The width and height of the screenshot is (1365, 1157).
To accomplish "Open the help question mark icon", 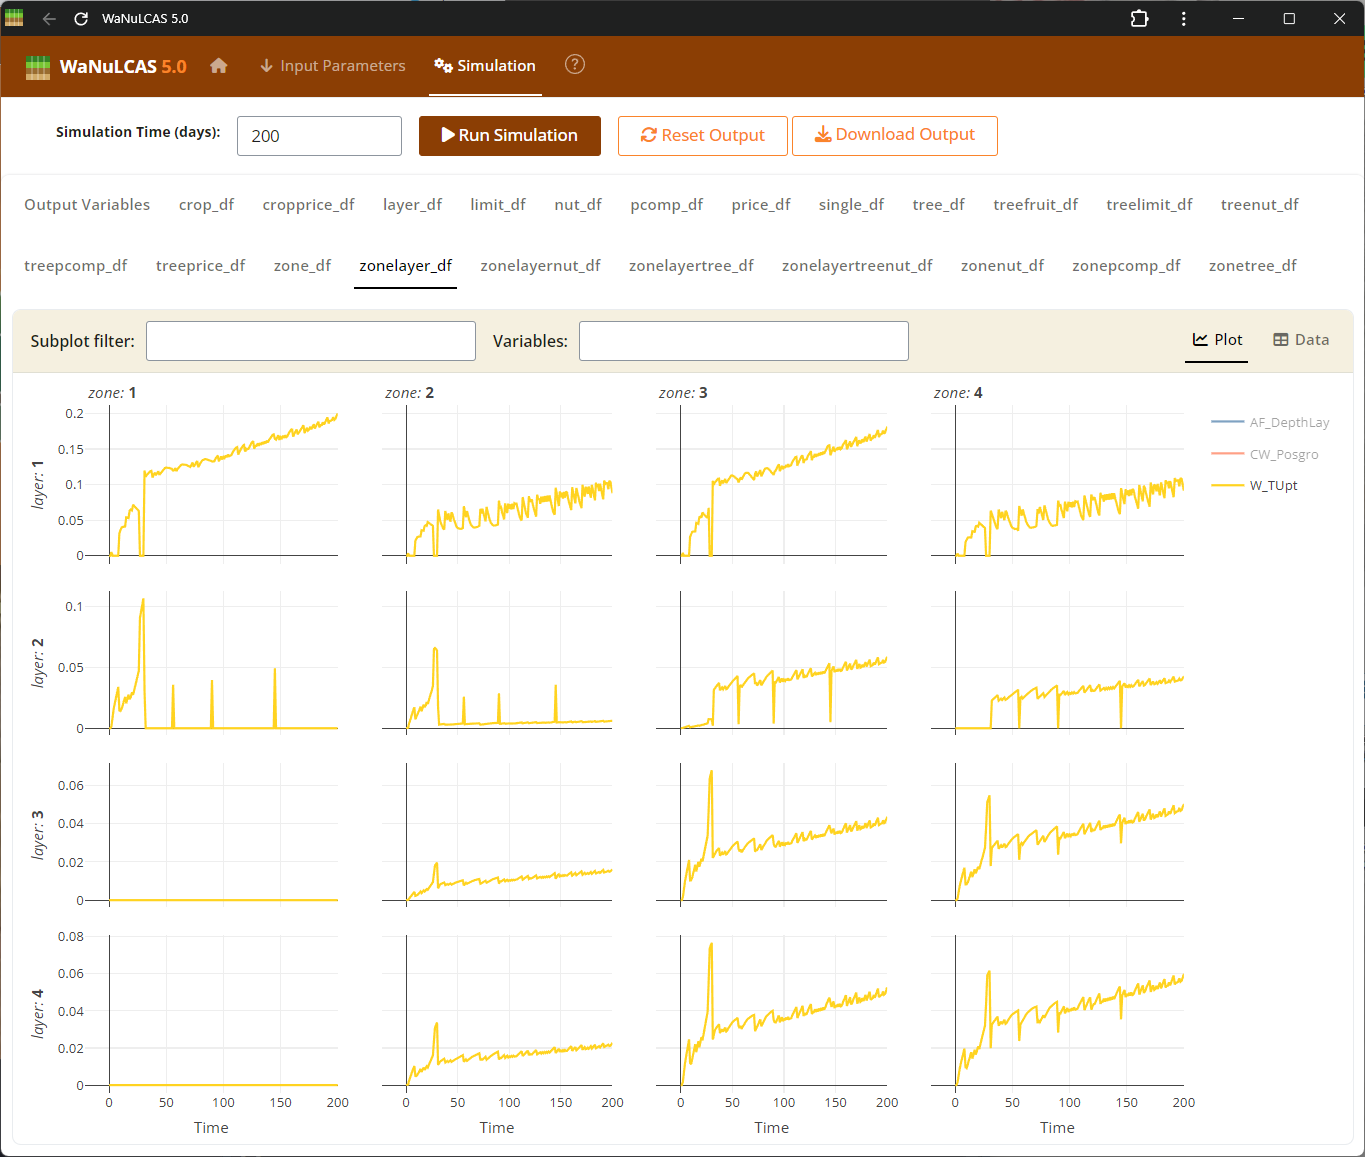I will tap(575, 65).
